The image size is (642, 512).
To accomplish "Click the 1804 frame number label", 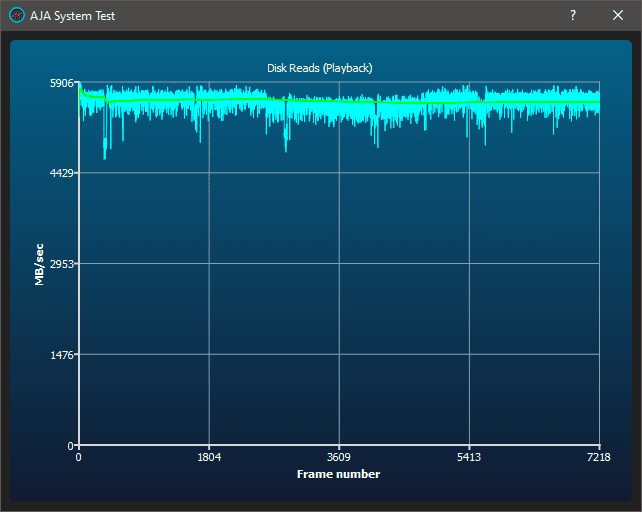I will [209, 457].
